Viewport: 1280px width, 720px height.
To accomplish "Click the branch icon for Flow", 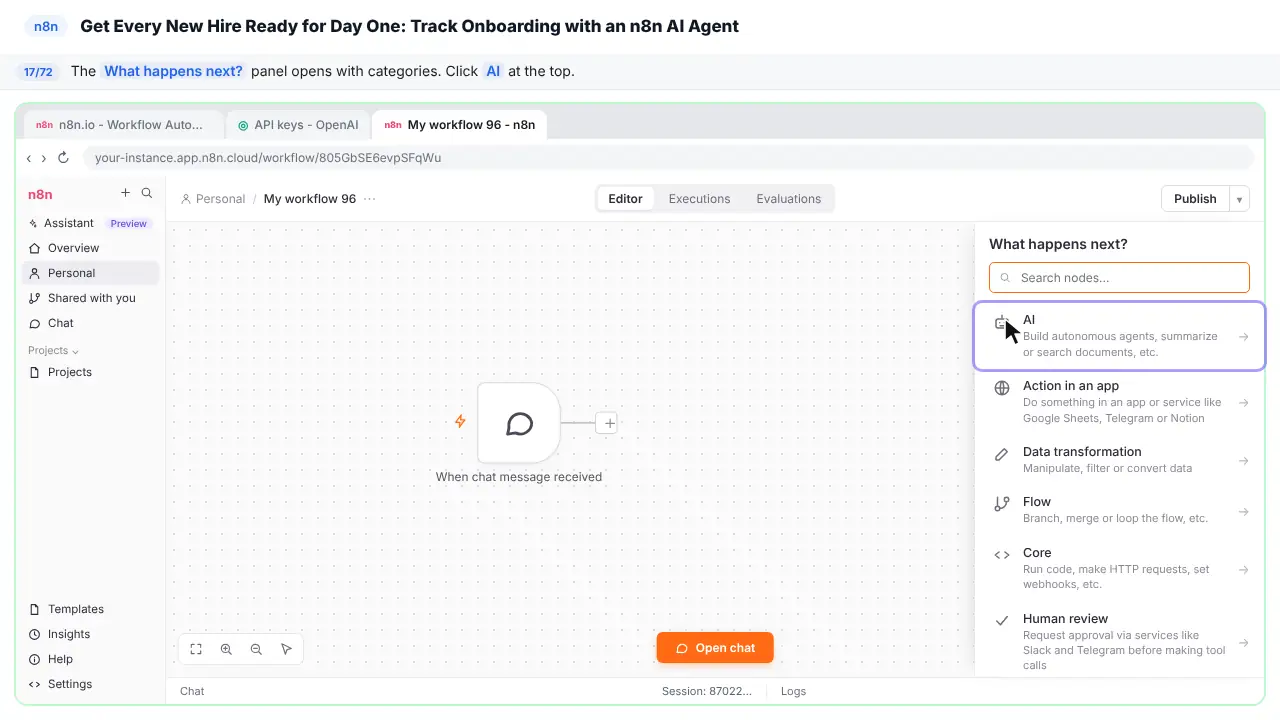I will click(1002, 504).
